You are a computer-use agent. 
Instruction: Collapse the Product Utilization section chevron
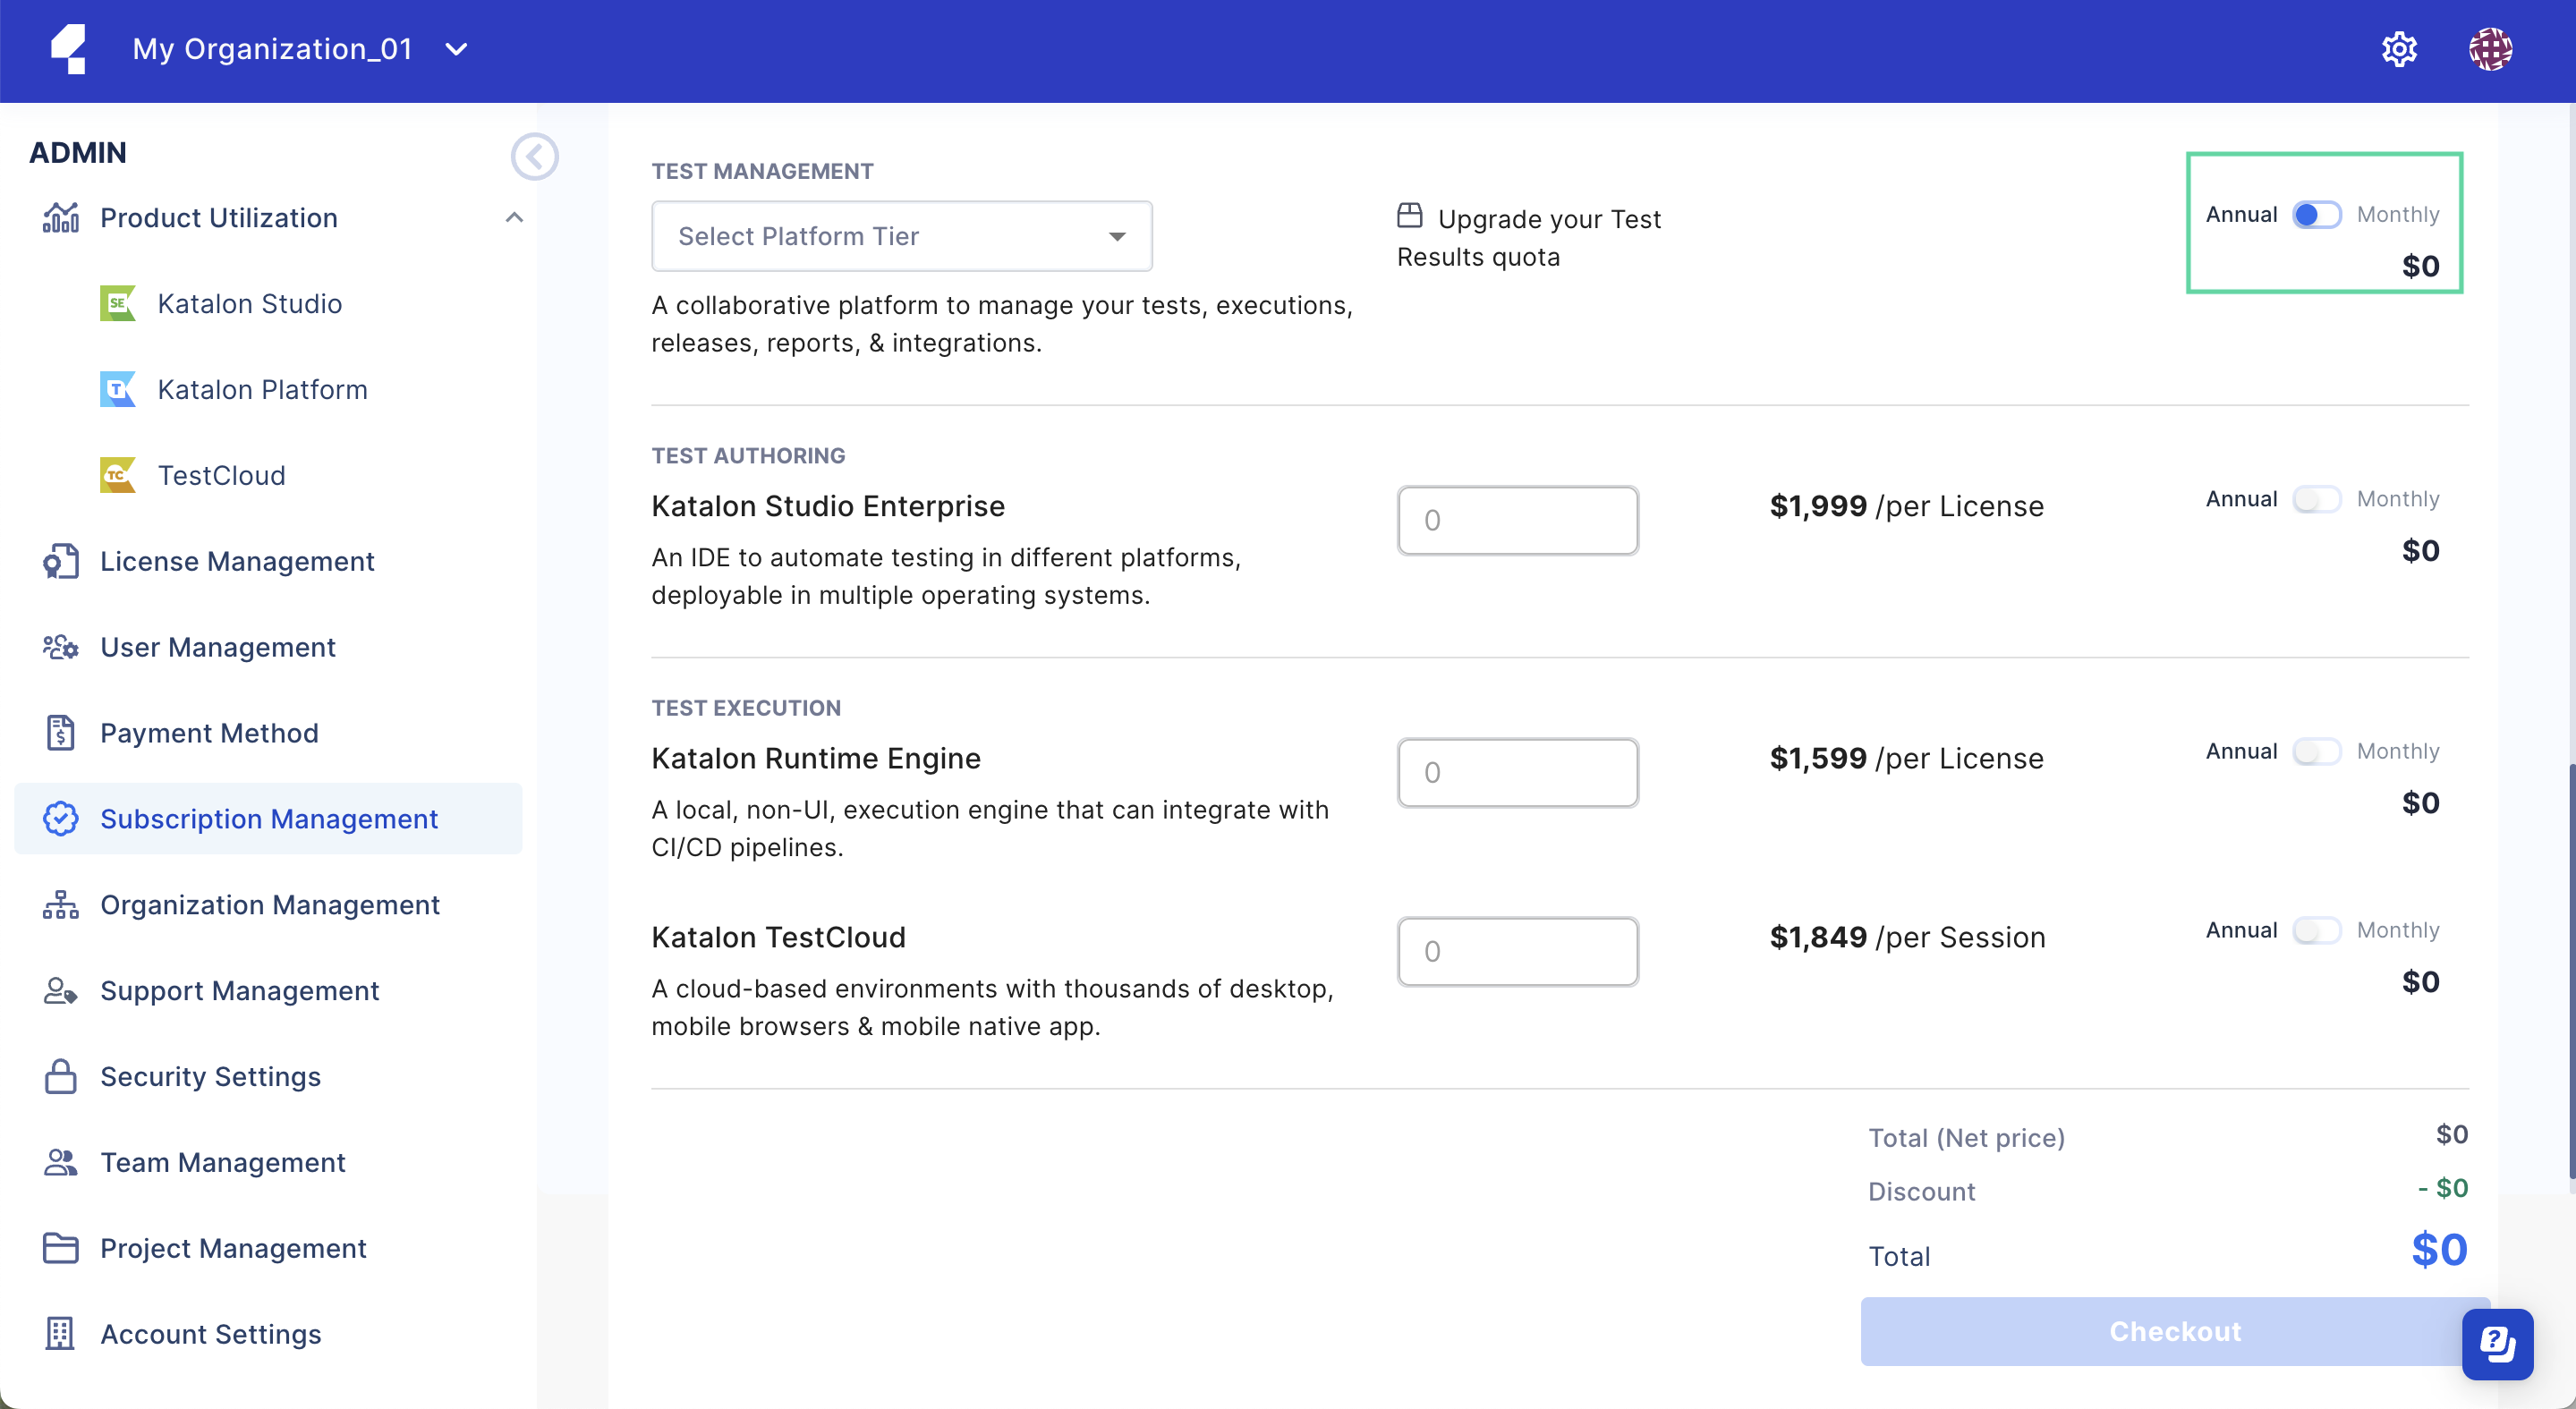click(x=514, y=218)
